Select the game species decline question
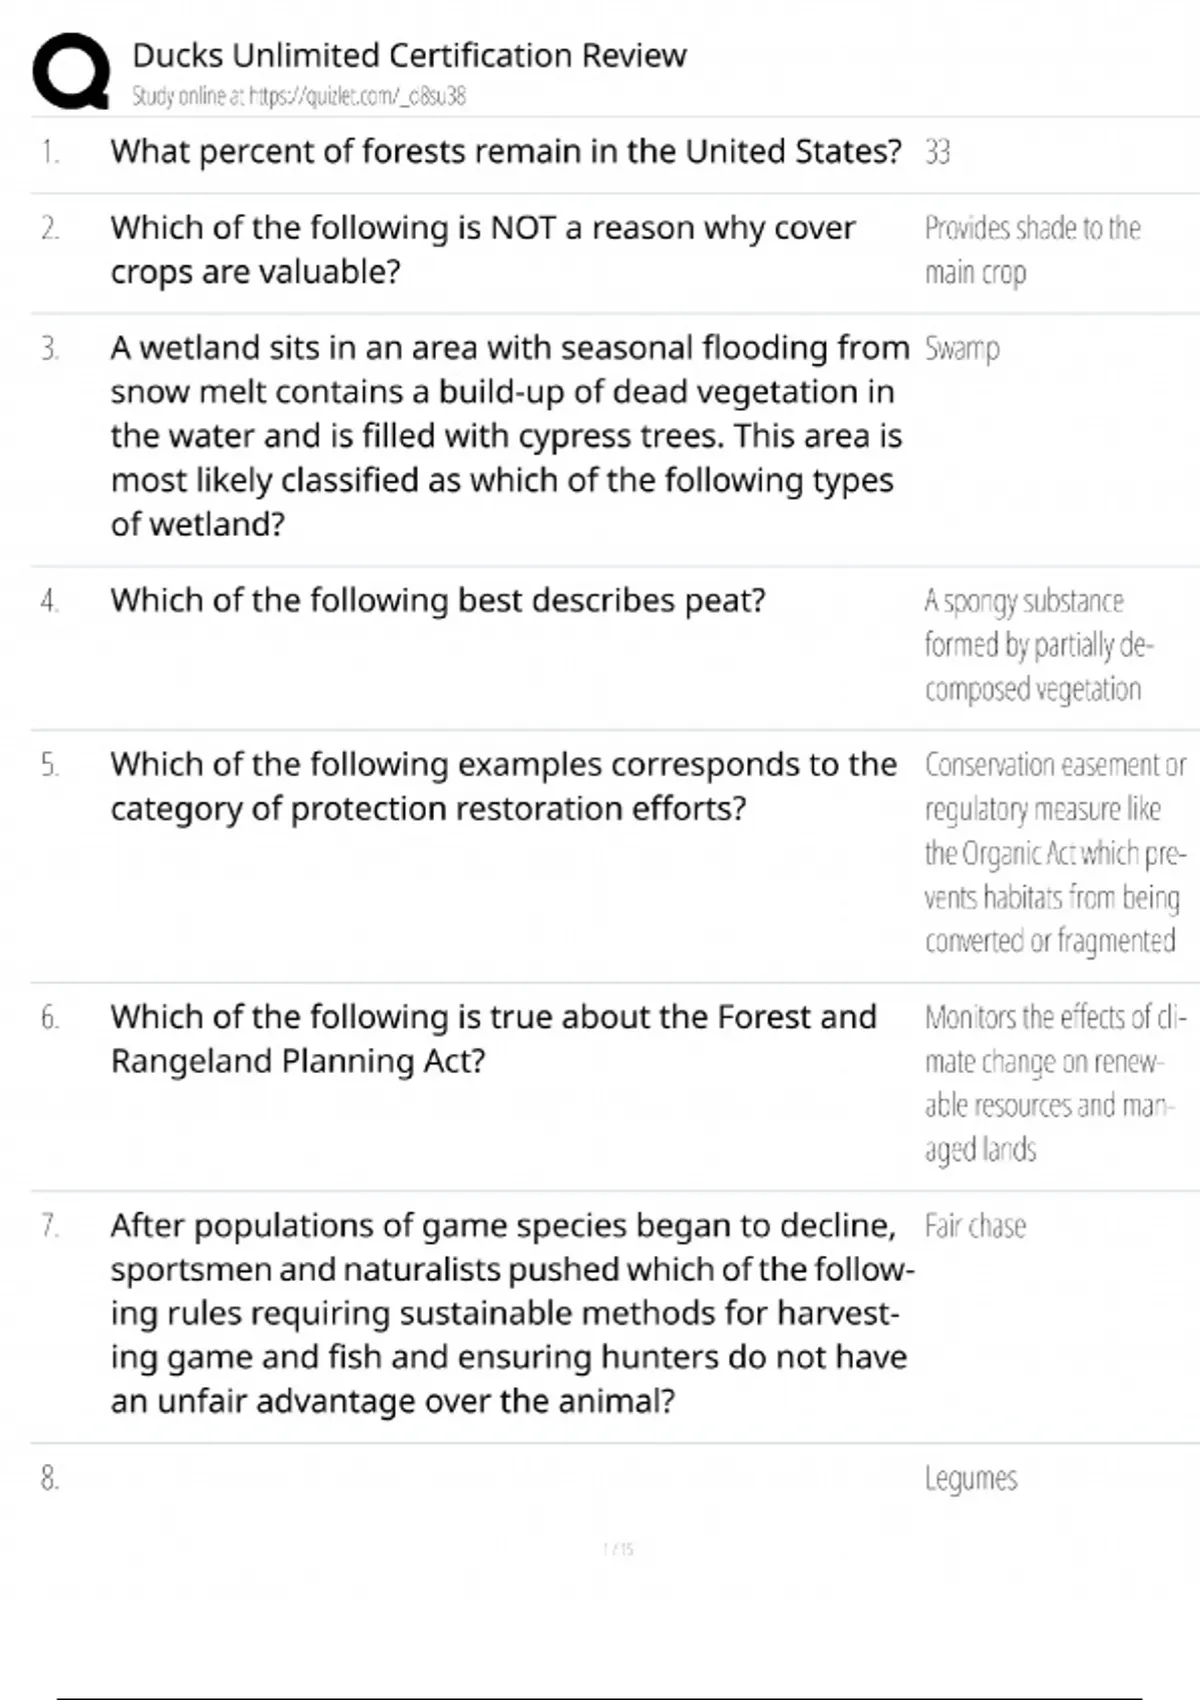This screenshot has height=1700, width=1200. pos(511,1313)
